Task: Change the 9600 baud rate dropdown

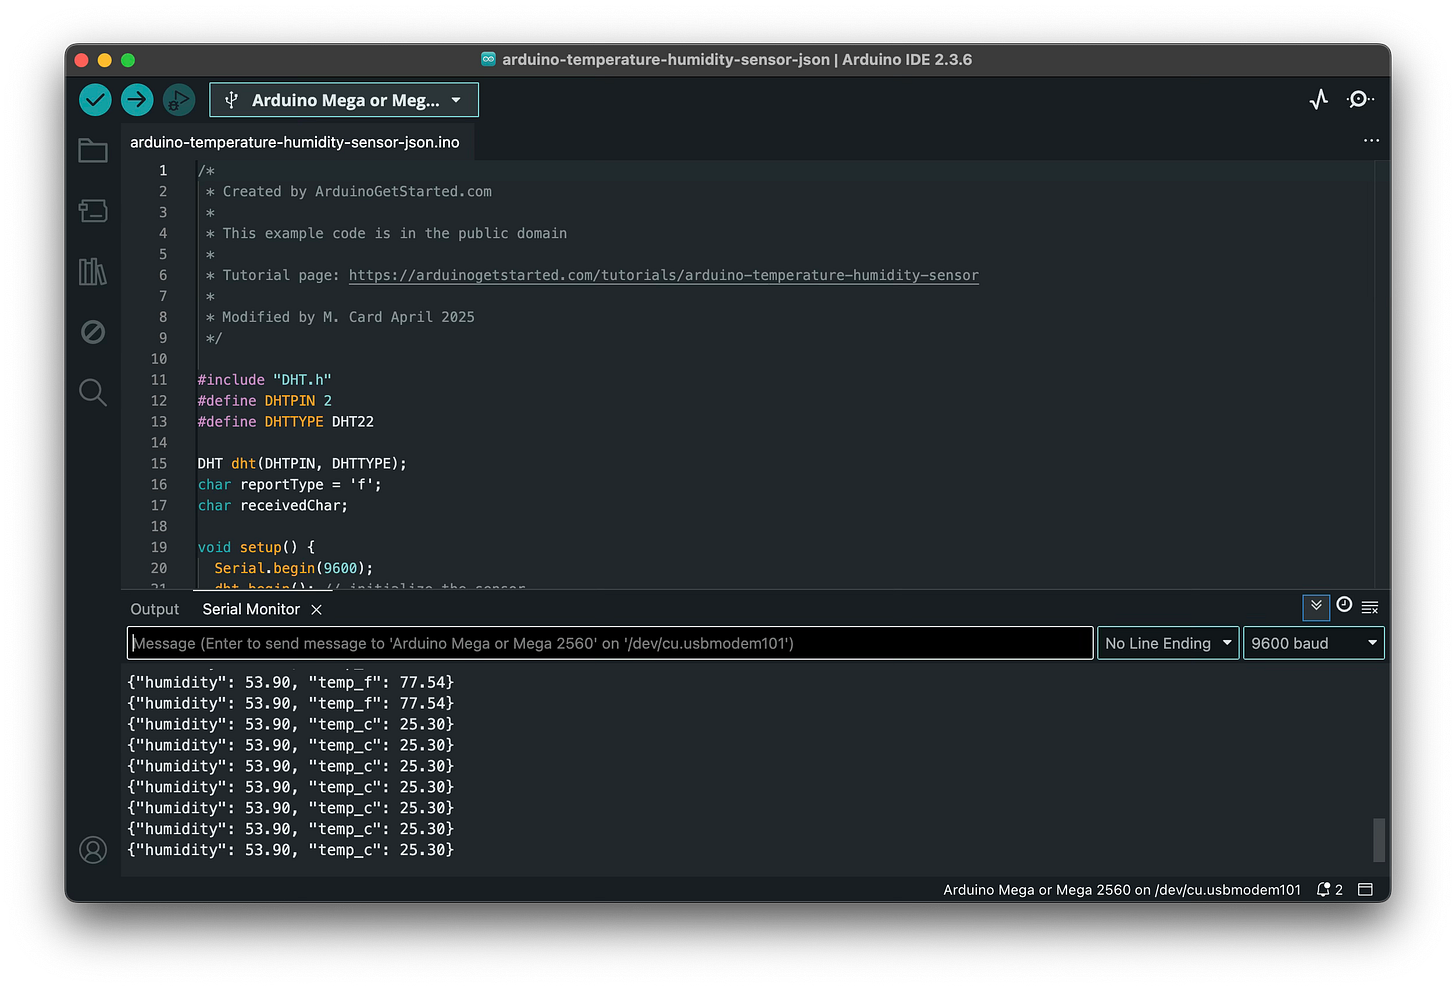Action: [x=1313, y=643]
